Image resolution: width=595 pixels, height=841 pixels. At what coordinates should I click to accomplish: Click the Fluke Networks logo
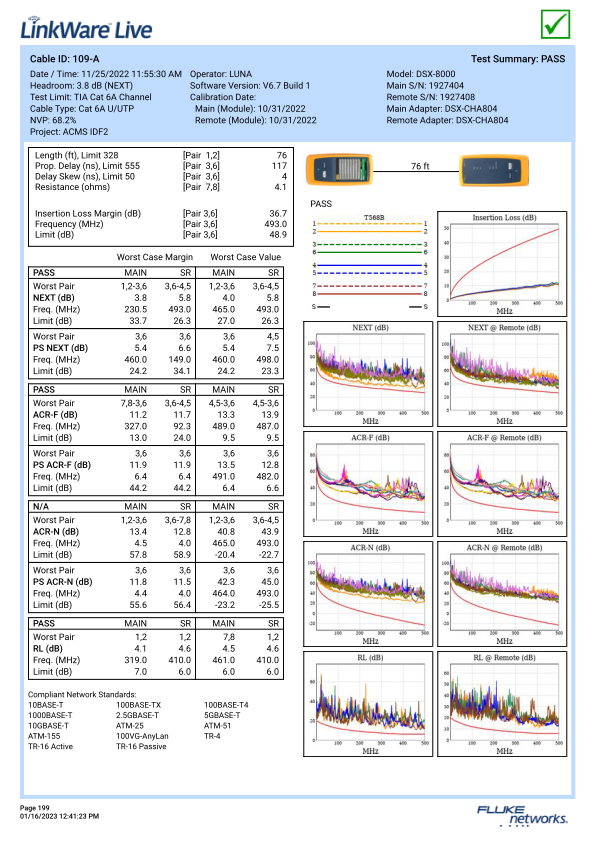point(522,815)
